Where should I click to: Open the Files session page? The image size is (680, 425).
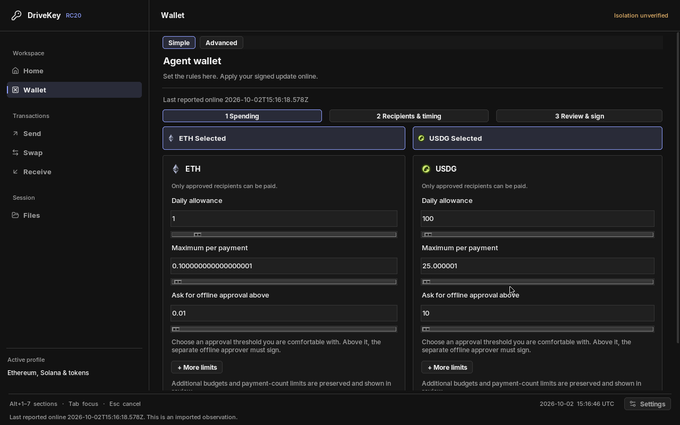click(74, 215)
